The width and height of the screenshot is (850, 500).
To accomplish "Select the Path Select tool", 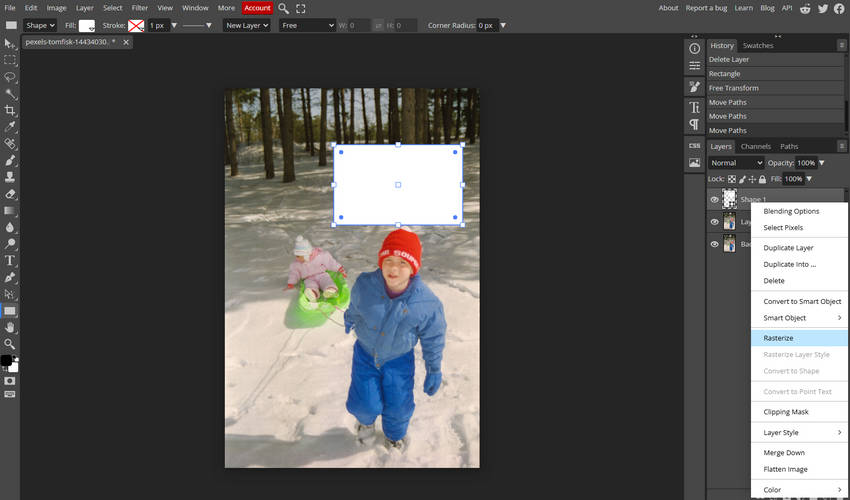I will point(10,294).
